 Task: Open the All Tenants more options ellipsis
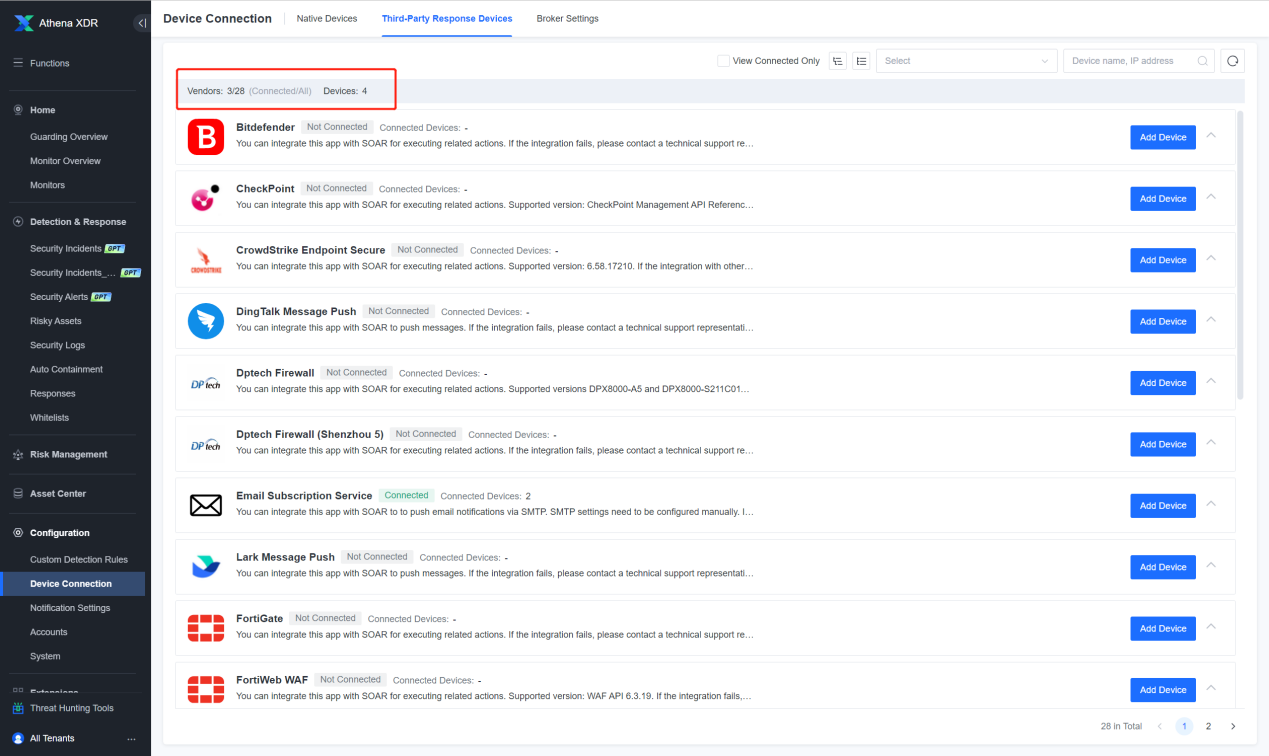tap(131, 739)
